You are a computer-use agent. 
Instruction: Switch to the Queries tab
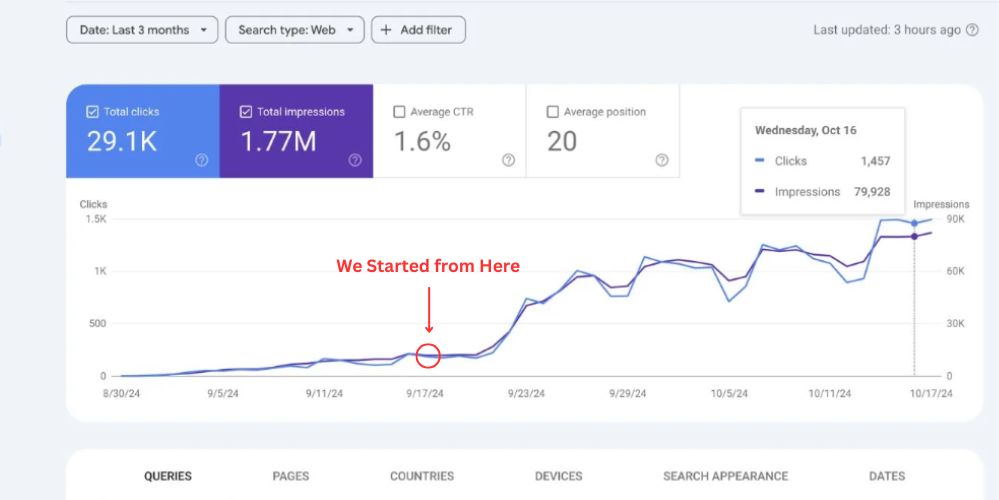point(168,476)
